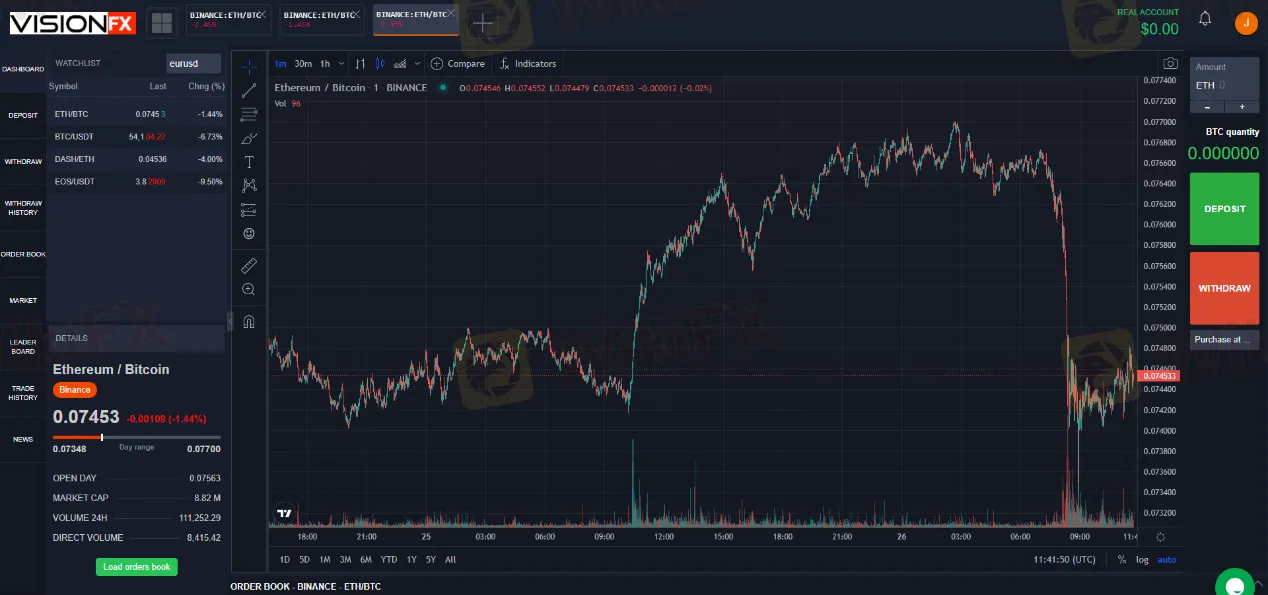Click the Day range slider marker
The height and width of the screenshot is (595, 1268).
pos(103,437)
